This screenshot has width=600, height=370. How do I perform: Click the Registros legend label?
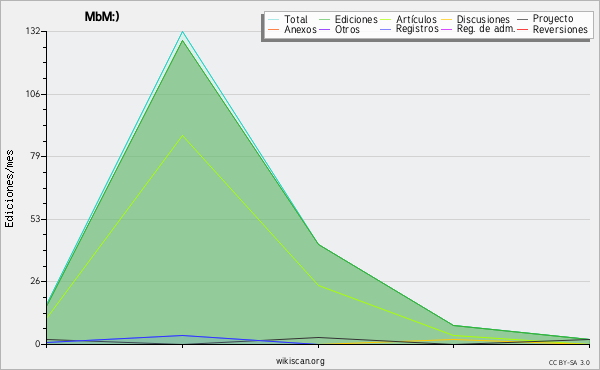pyautogui.click(x=417, y=29)
